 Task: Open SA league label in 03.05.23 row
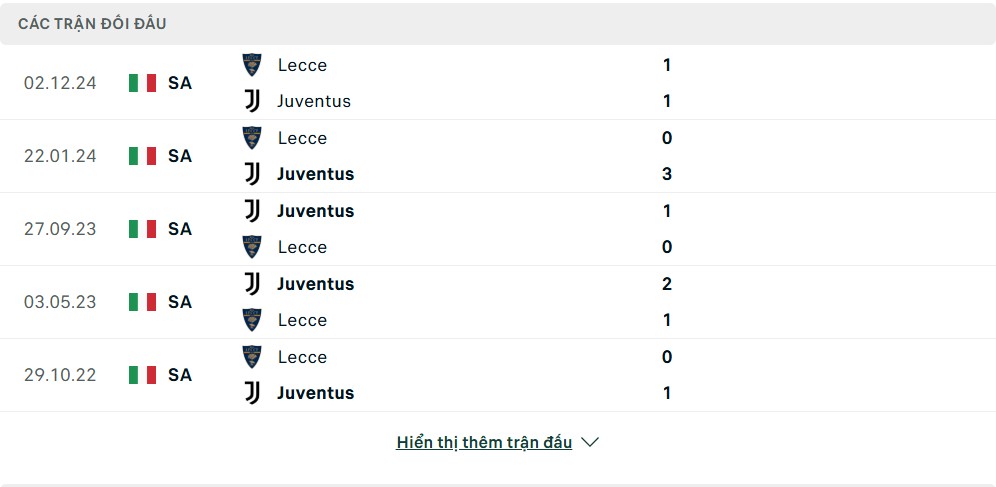pyautogui.click(x=180, y=302)
